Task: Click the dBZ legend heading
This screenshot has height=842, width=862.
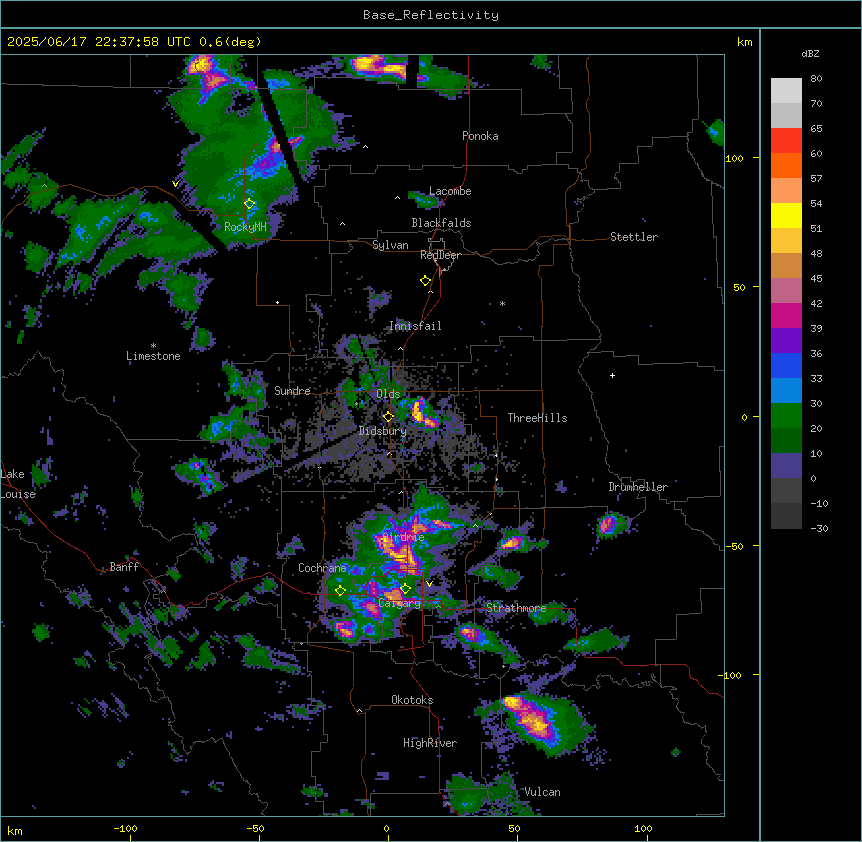Action: (x=810, y=53)
